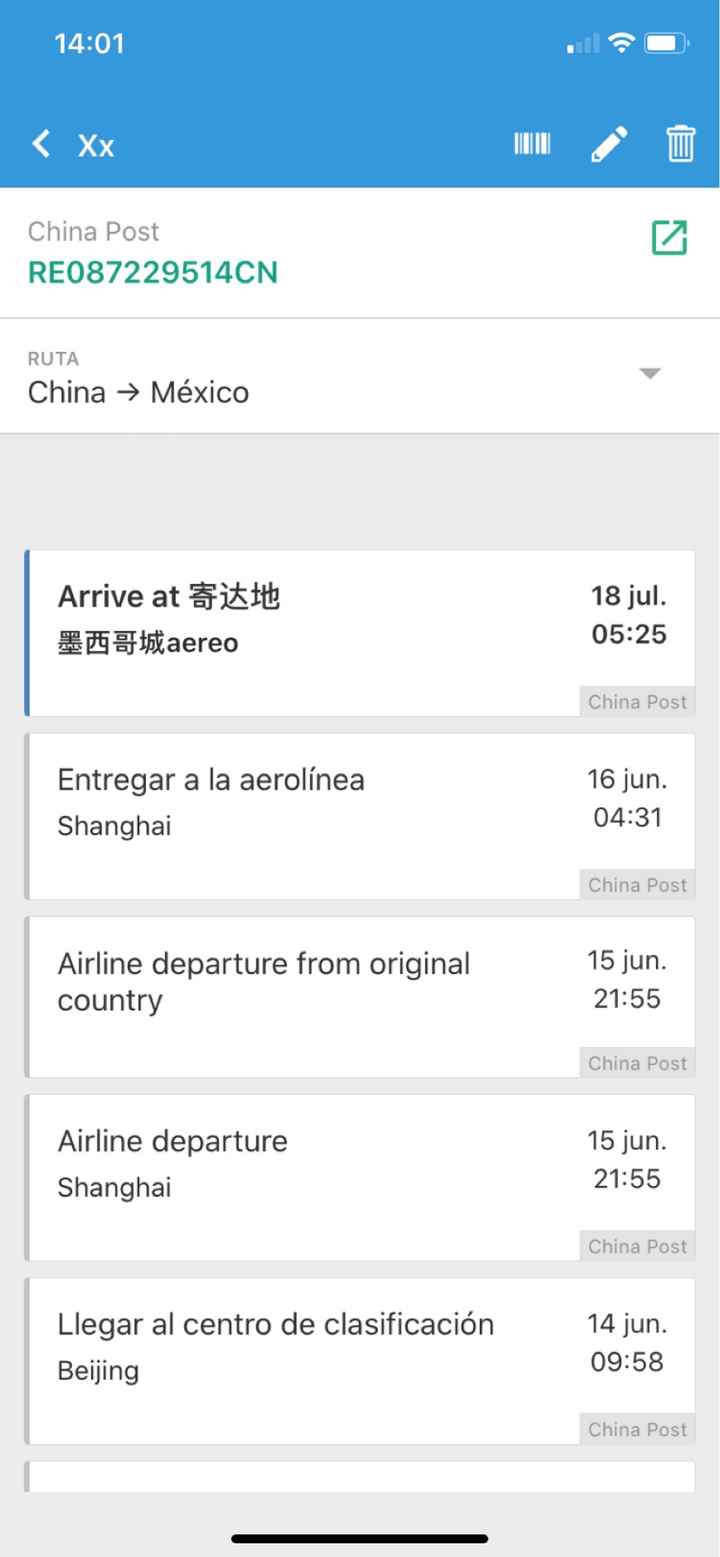Tap the back arrow icon

[x=41, y=145]
